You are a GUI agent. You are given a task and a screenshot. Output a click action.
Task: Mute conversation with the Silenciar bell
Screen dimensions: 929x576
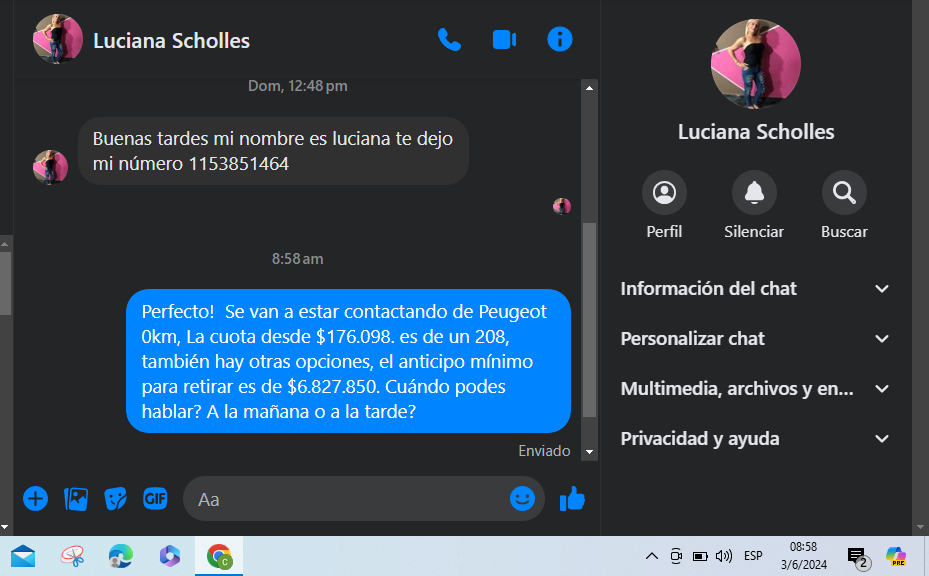pos(754,193)
